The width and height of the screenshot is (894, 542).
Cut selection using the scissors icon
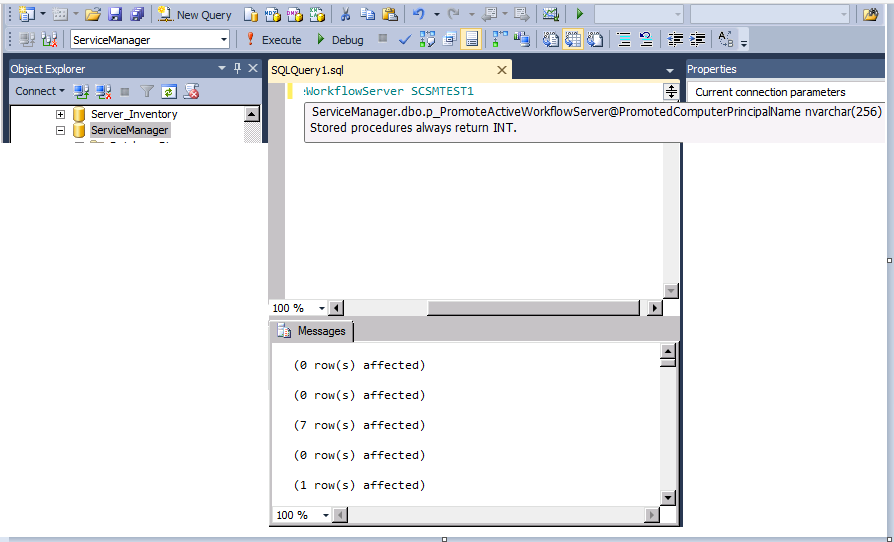(x=345, y=14)
